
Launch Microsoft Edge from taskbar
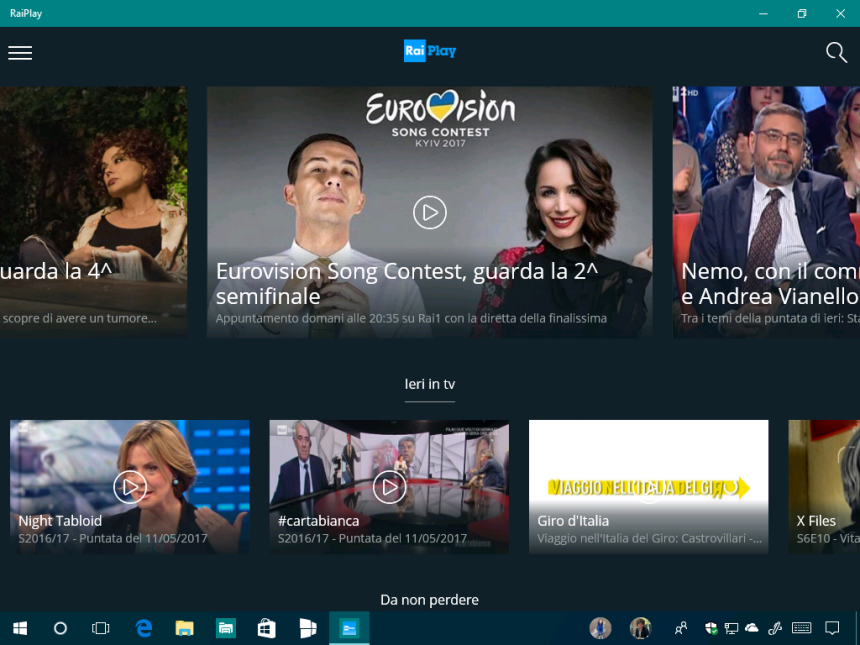coord(144,628)
